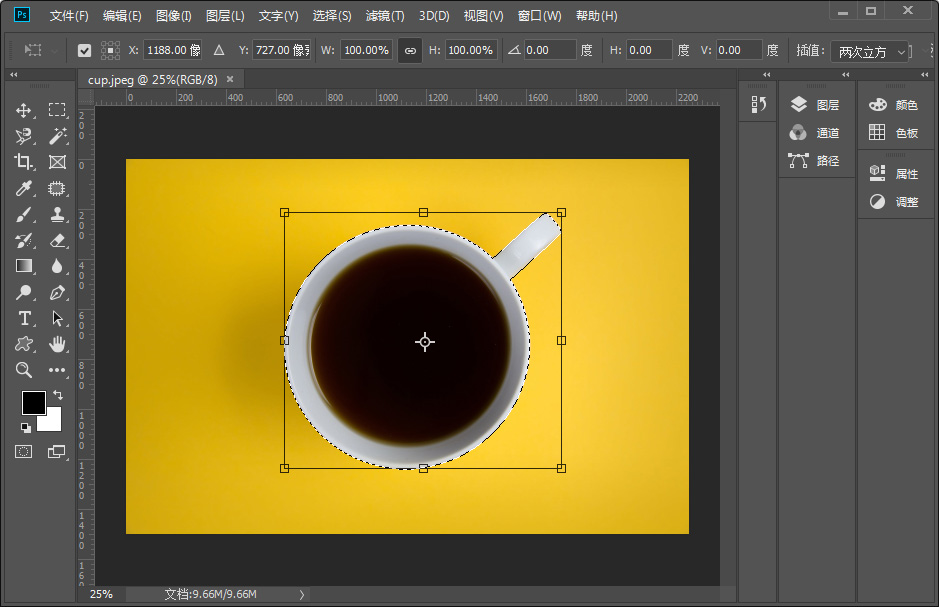Toggle Quick Mask mode
This screenshot has width=939, height=607.
click(23, 451)
